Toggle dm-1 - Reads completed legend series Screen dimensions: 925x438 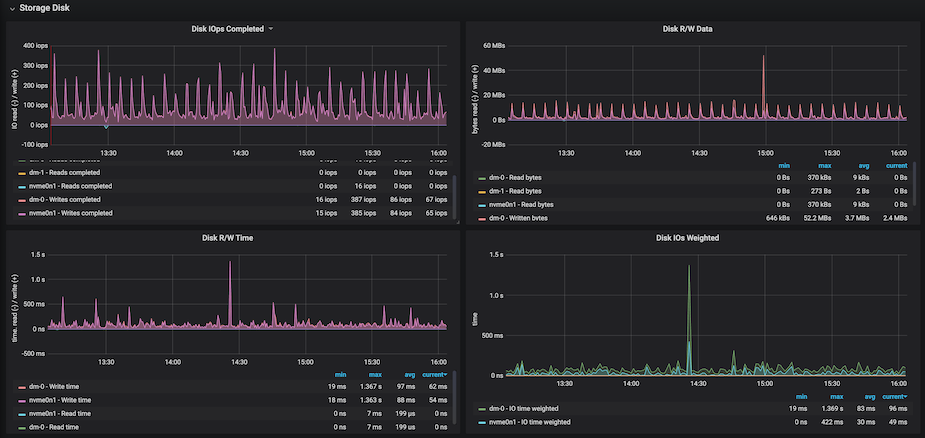click(x=65, y=173)
